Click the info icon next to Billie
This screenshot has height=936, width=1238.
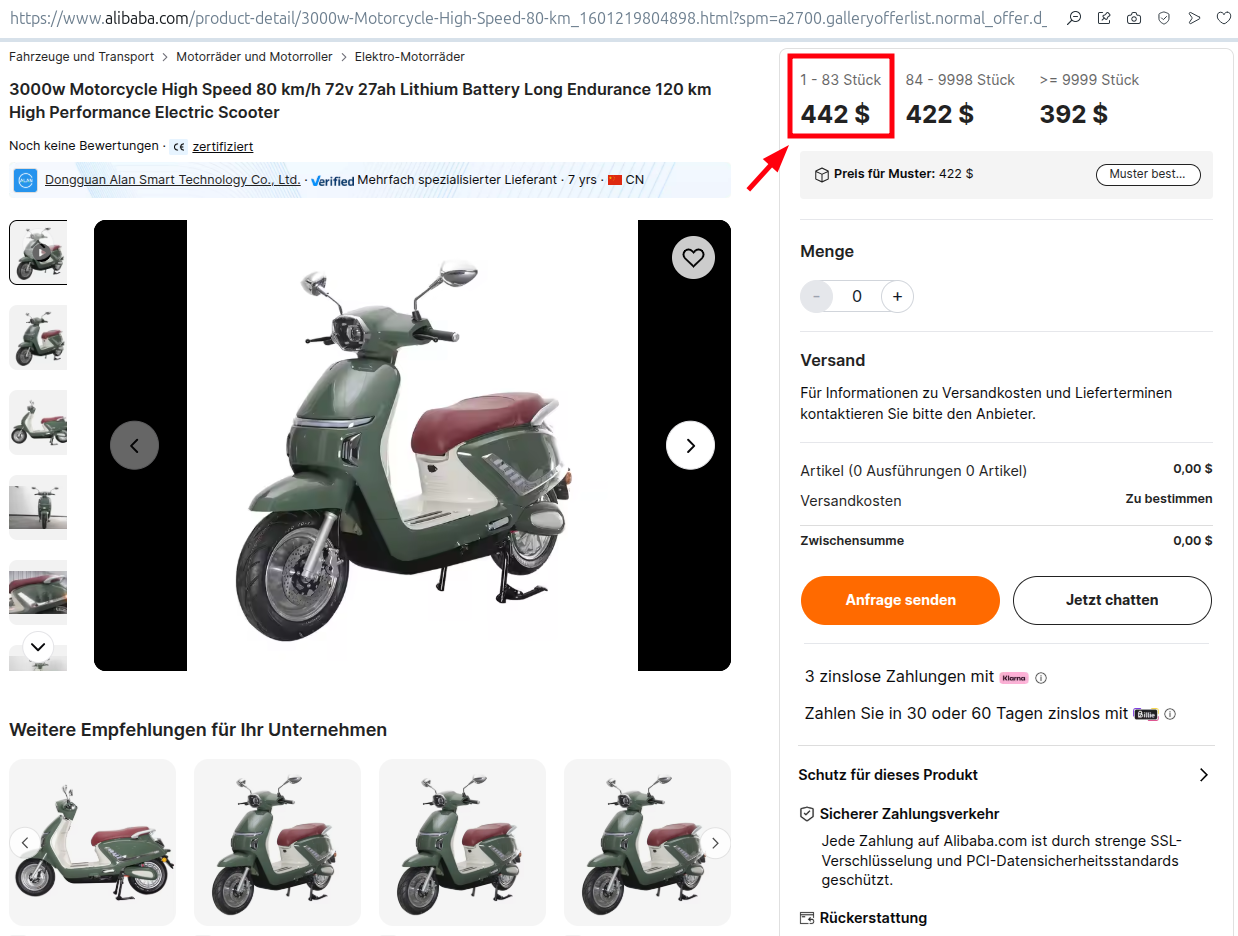pos(1170,715)
